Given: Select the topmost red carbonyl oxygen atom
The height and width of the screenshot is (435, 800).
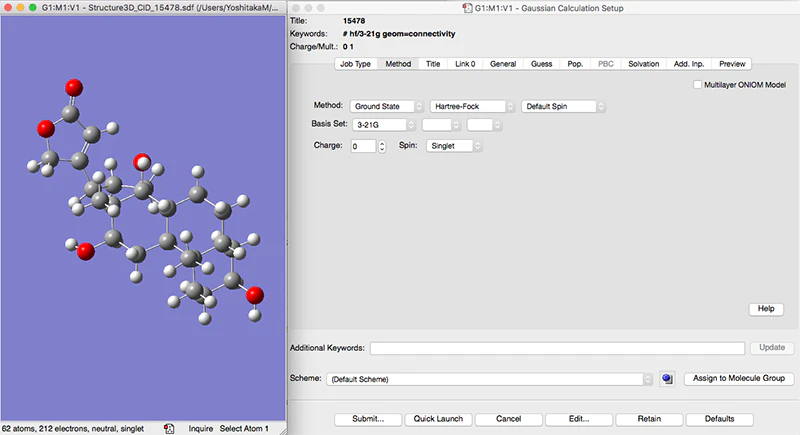Looking at the screenshot, I should pos(74,88).
